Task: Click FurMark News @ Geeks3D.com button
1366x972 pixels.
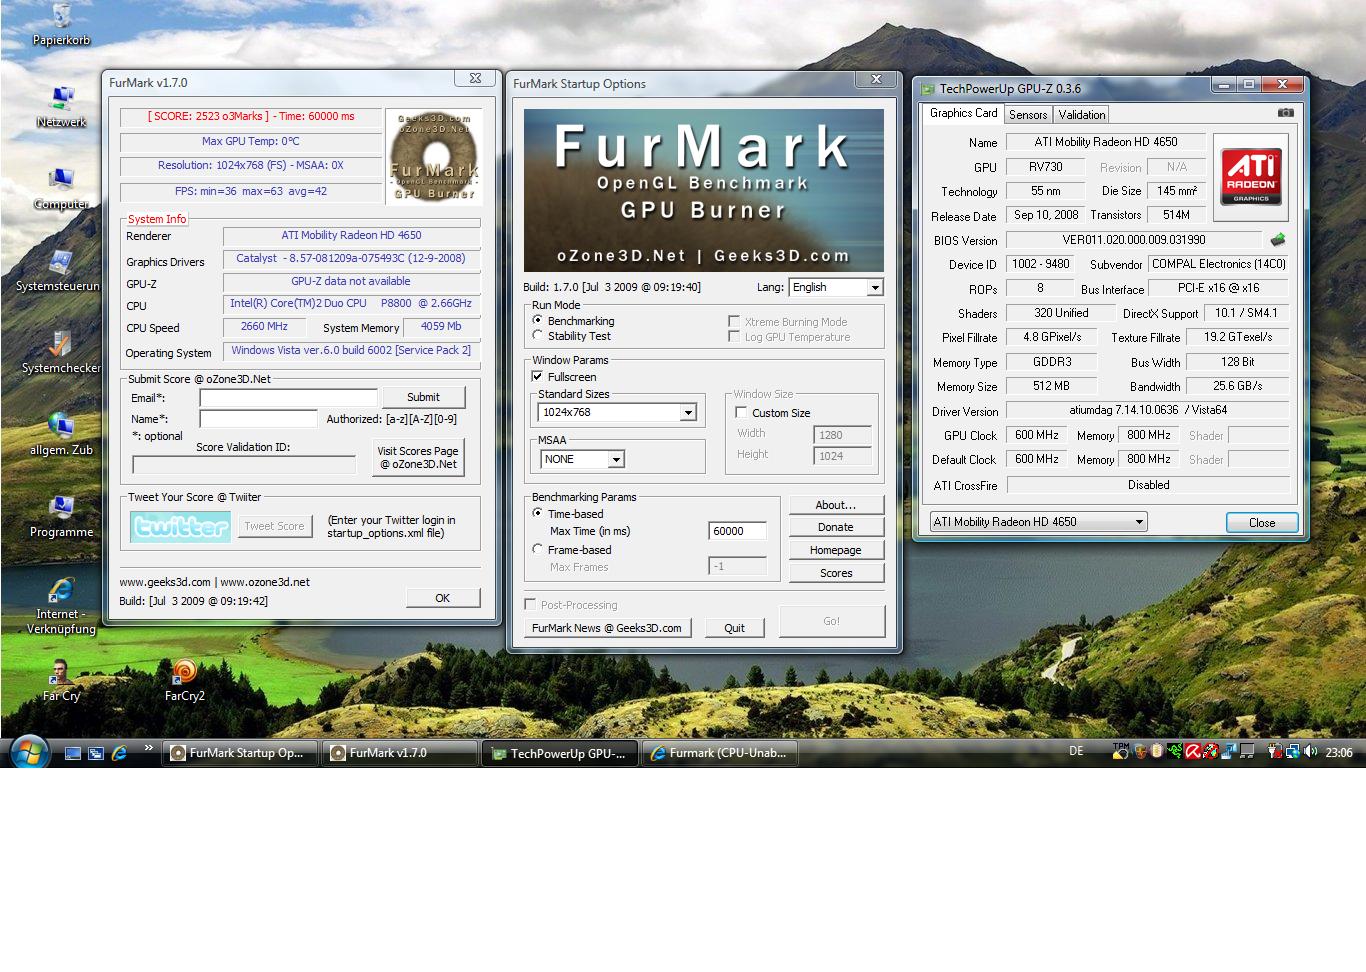Action: [x=607, y=628]
